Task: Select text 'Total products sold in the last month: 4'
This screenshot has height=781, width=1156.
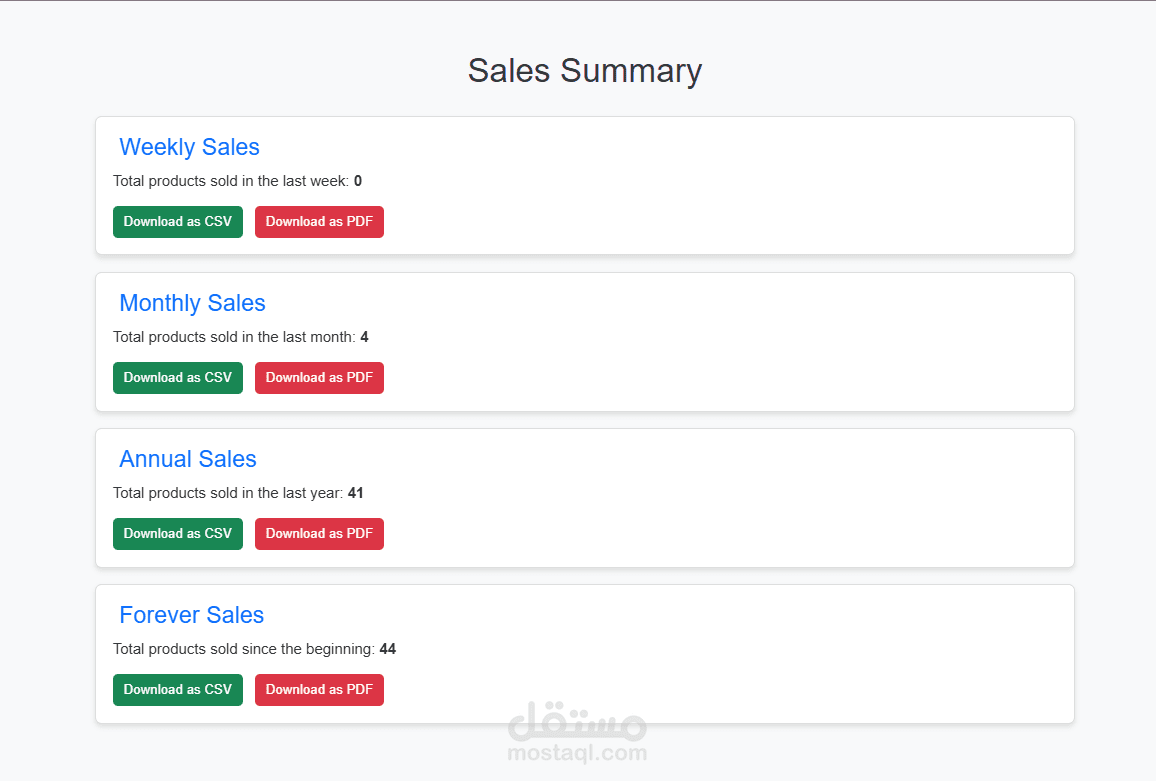Action: pos(240,337)
